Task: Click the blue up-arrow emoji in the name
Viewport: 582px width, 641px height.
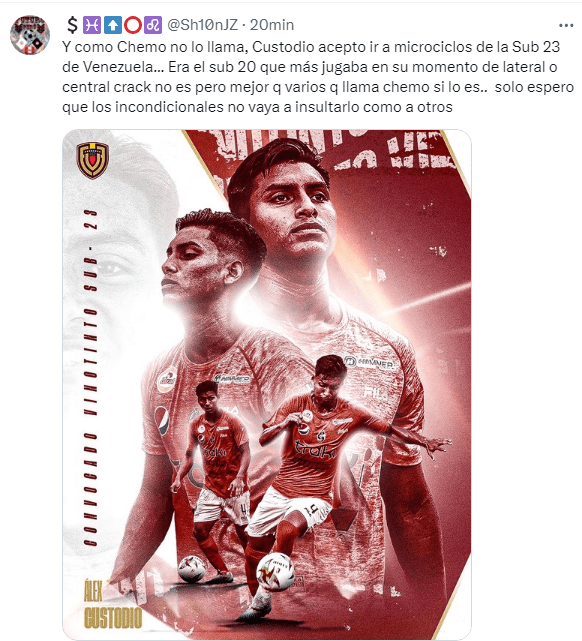Action: 112,25
